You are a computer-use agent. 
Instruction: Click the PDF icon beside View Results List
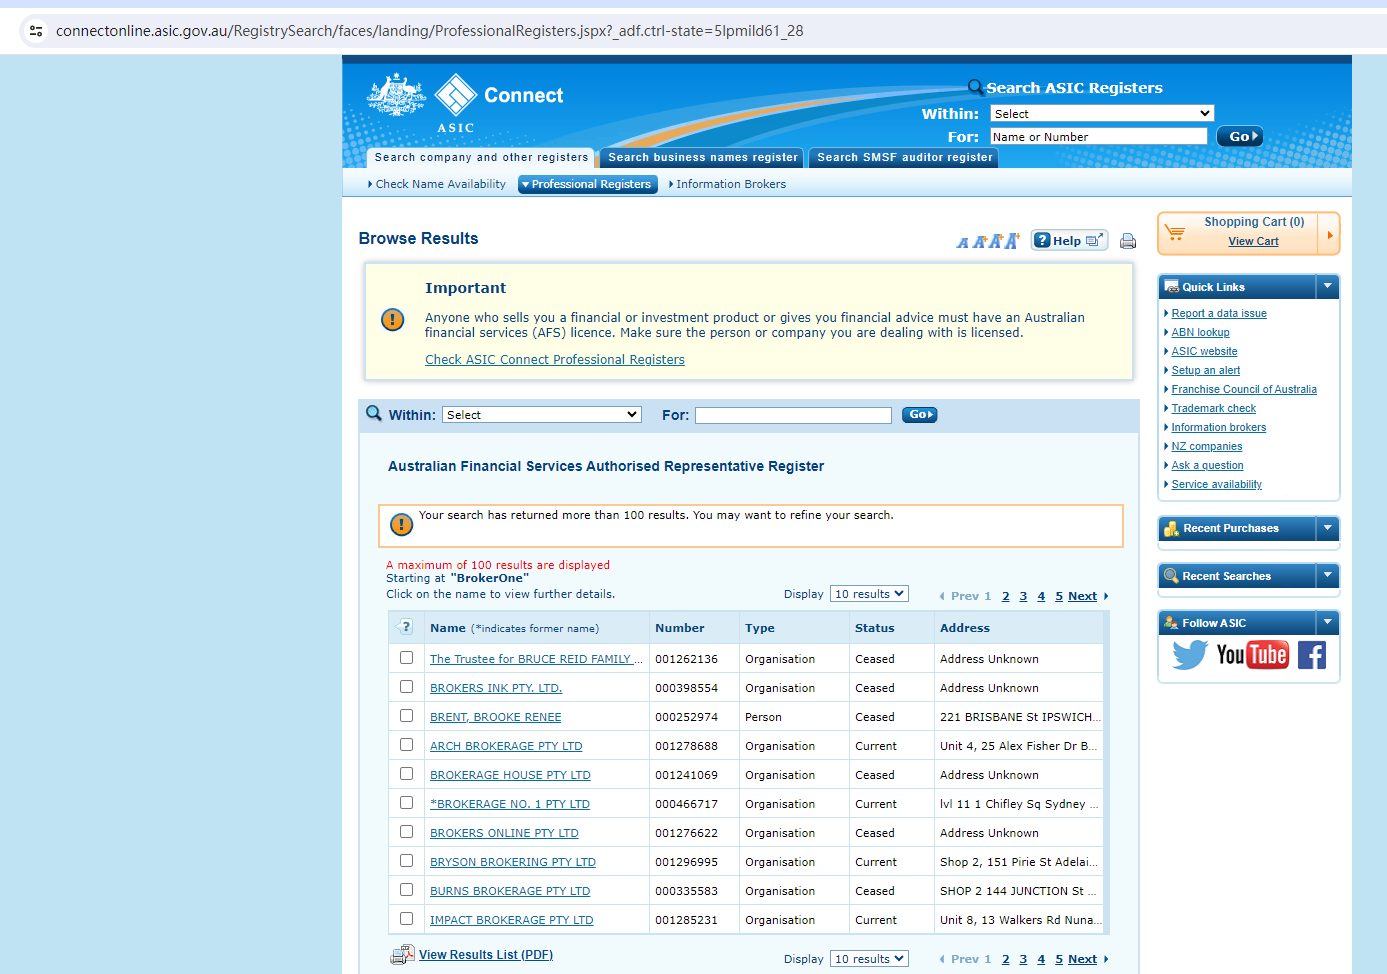(x=402, y=955)
